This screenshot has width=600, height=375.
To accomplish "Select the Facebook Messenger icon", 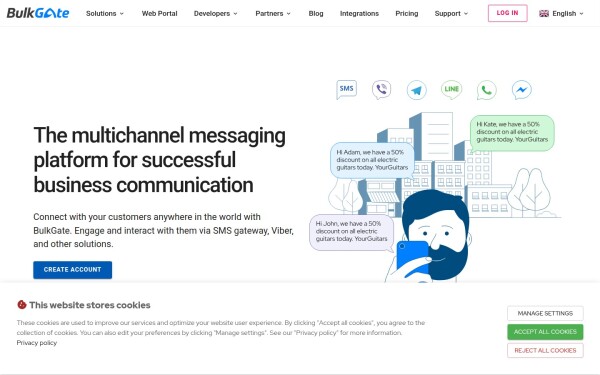I will pos(522,90).
